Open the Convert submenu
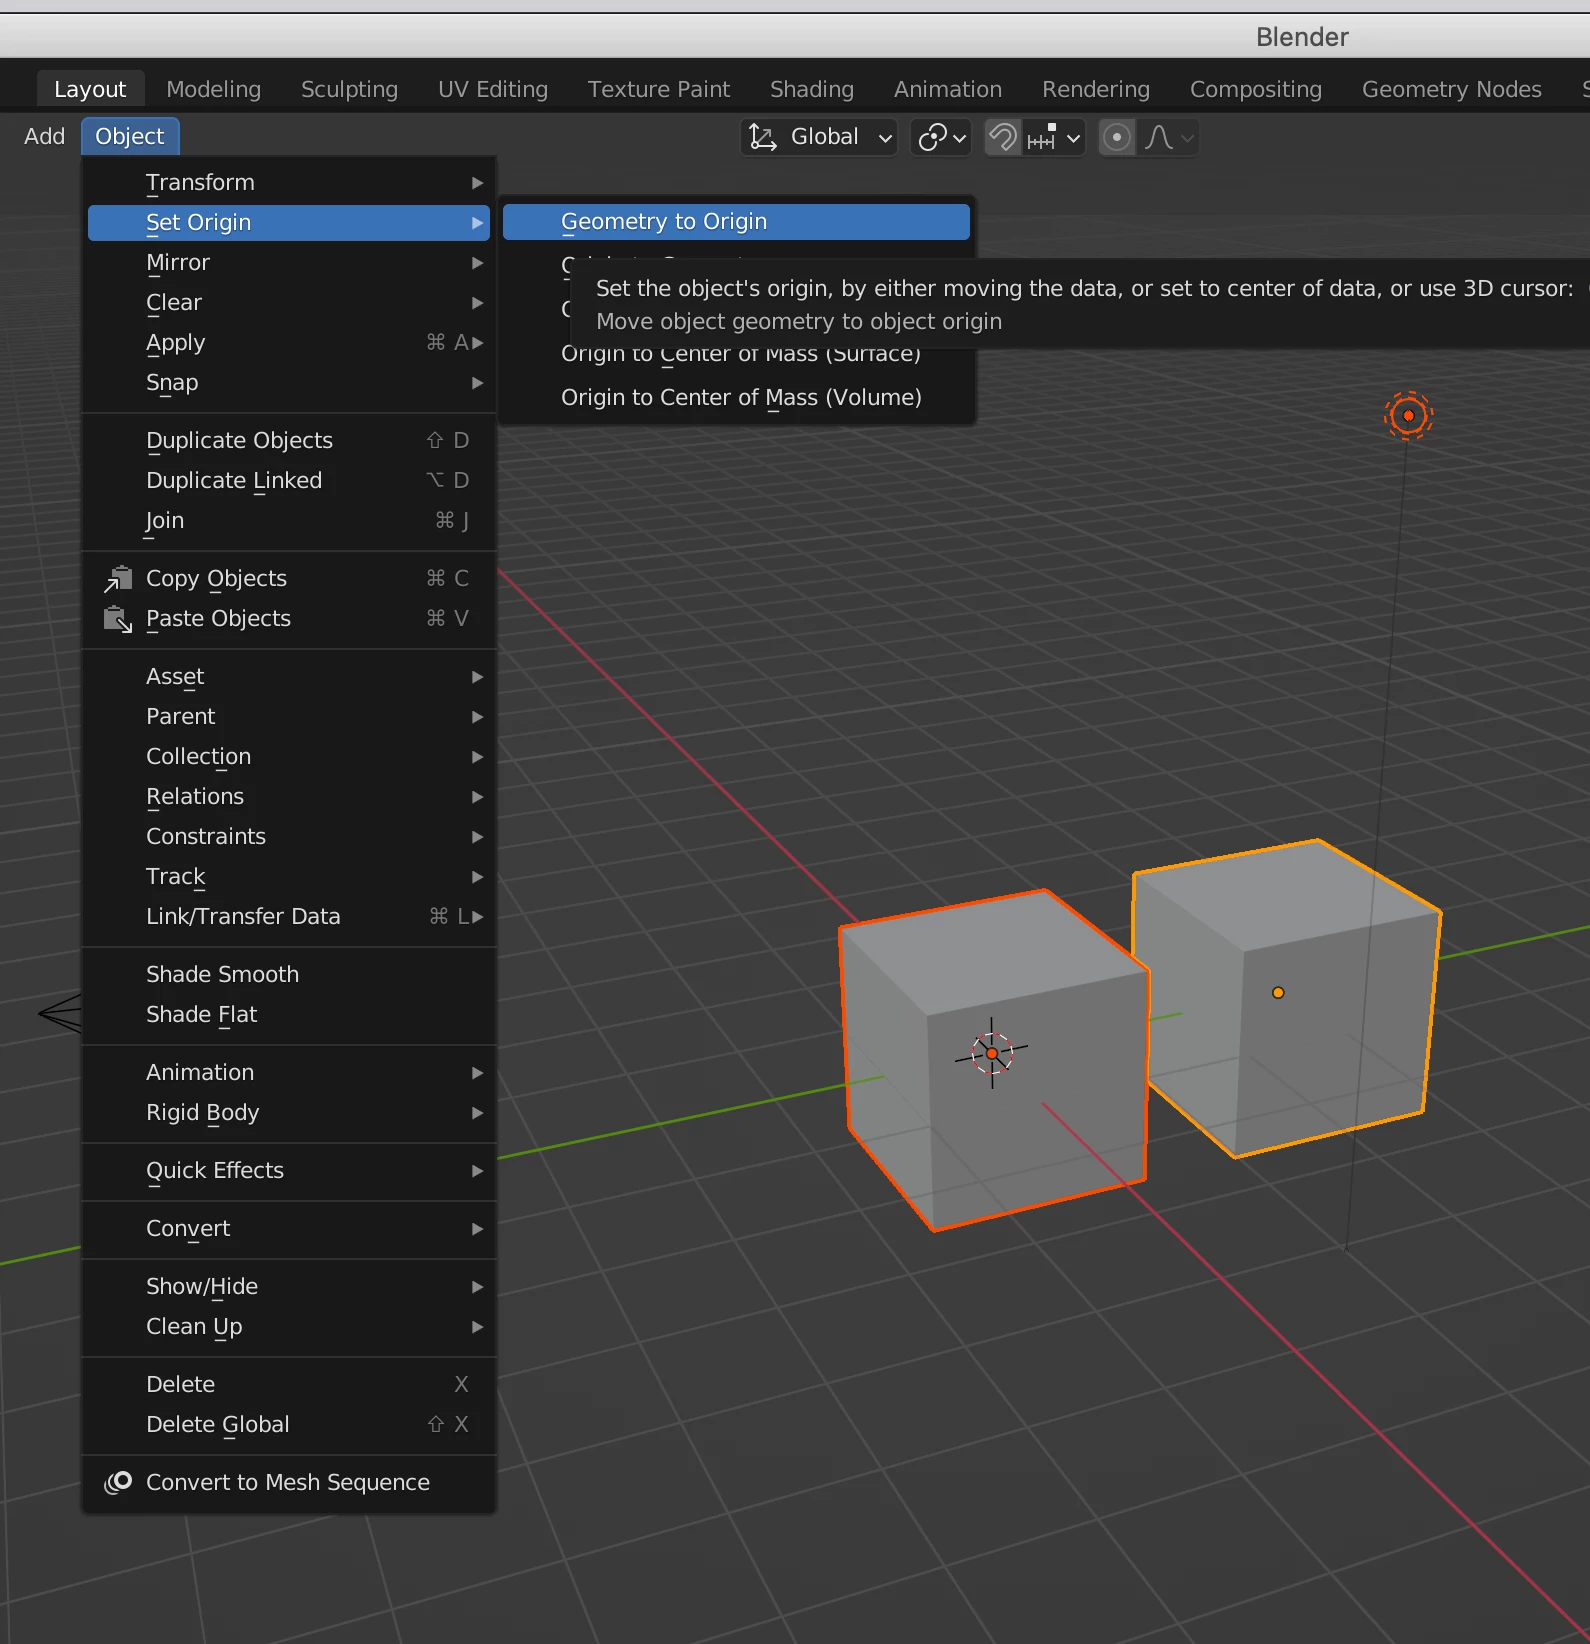 [x=288, y=1229]
